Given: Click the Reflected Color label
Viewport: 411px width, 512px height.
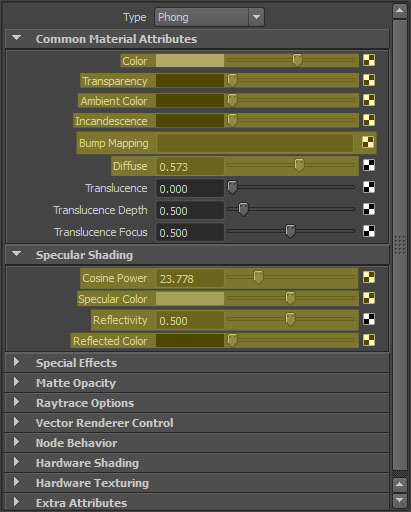Looking at the screenshot, I should click(x=110, y=341).
